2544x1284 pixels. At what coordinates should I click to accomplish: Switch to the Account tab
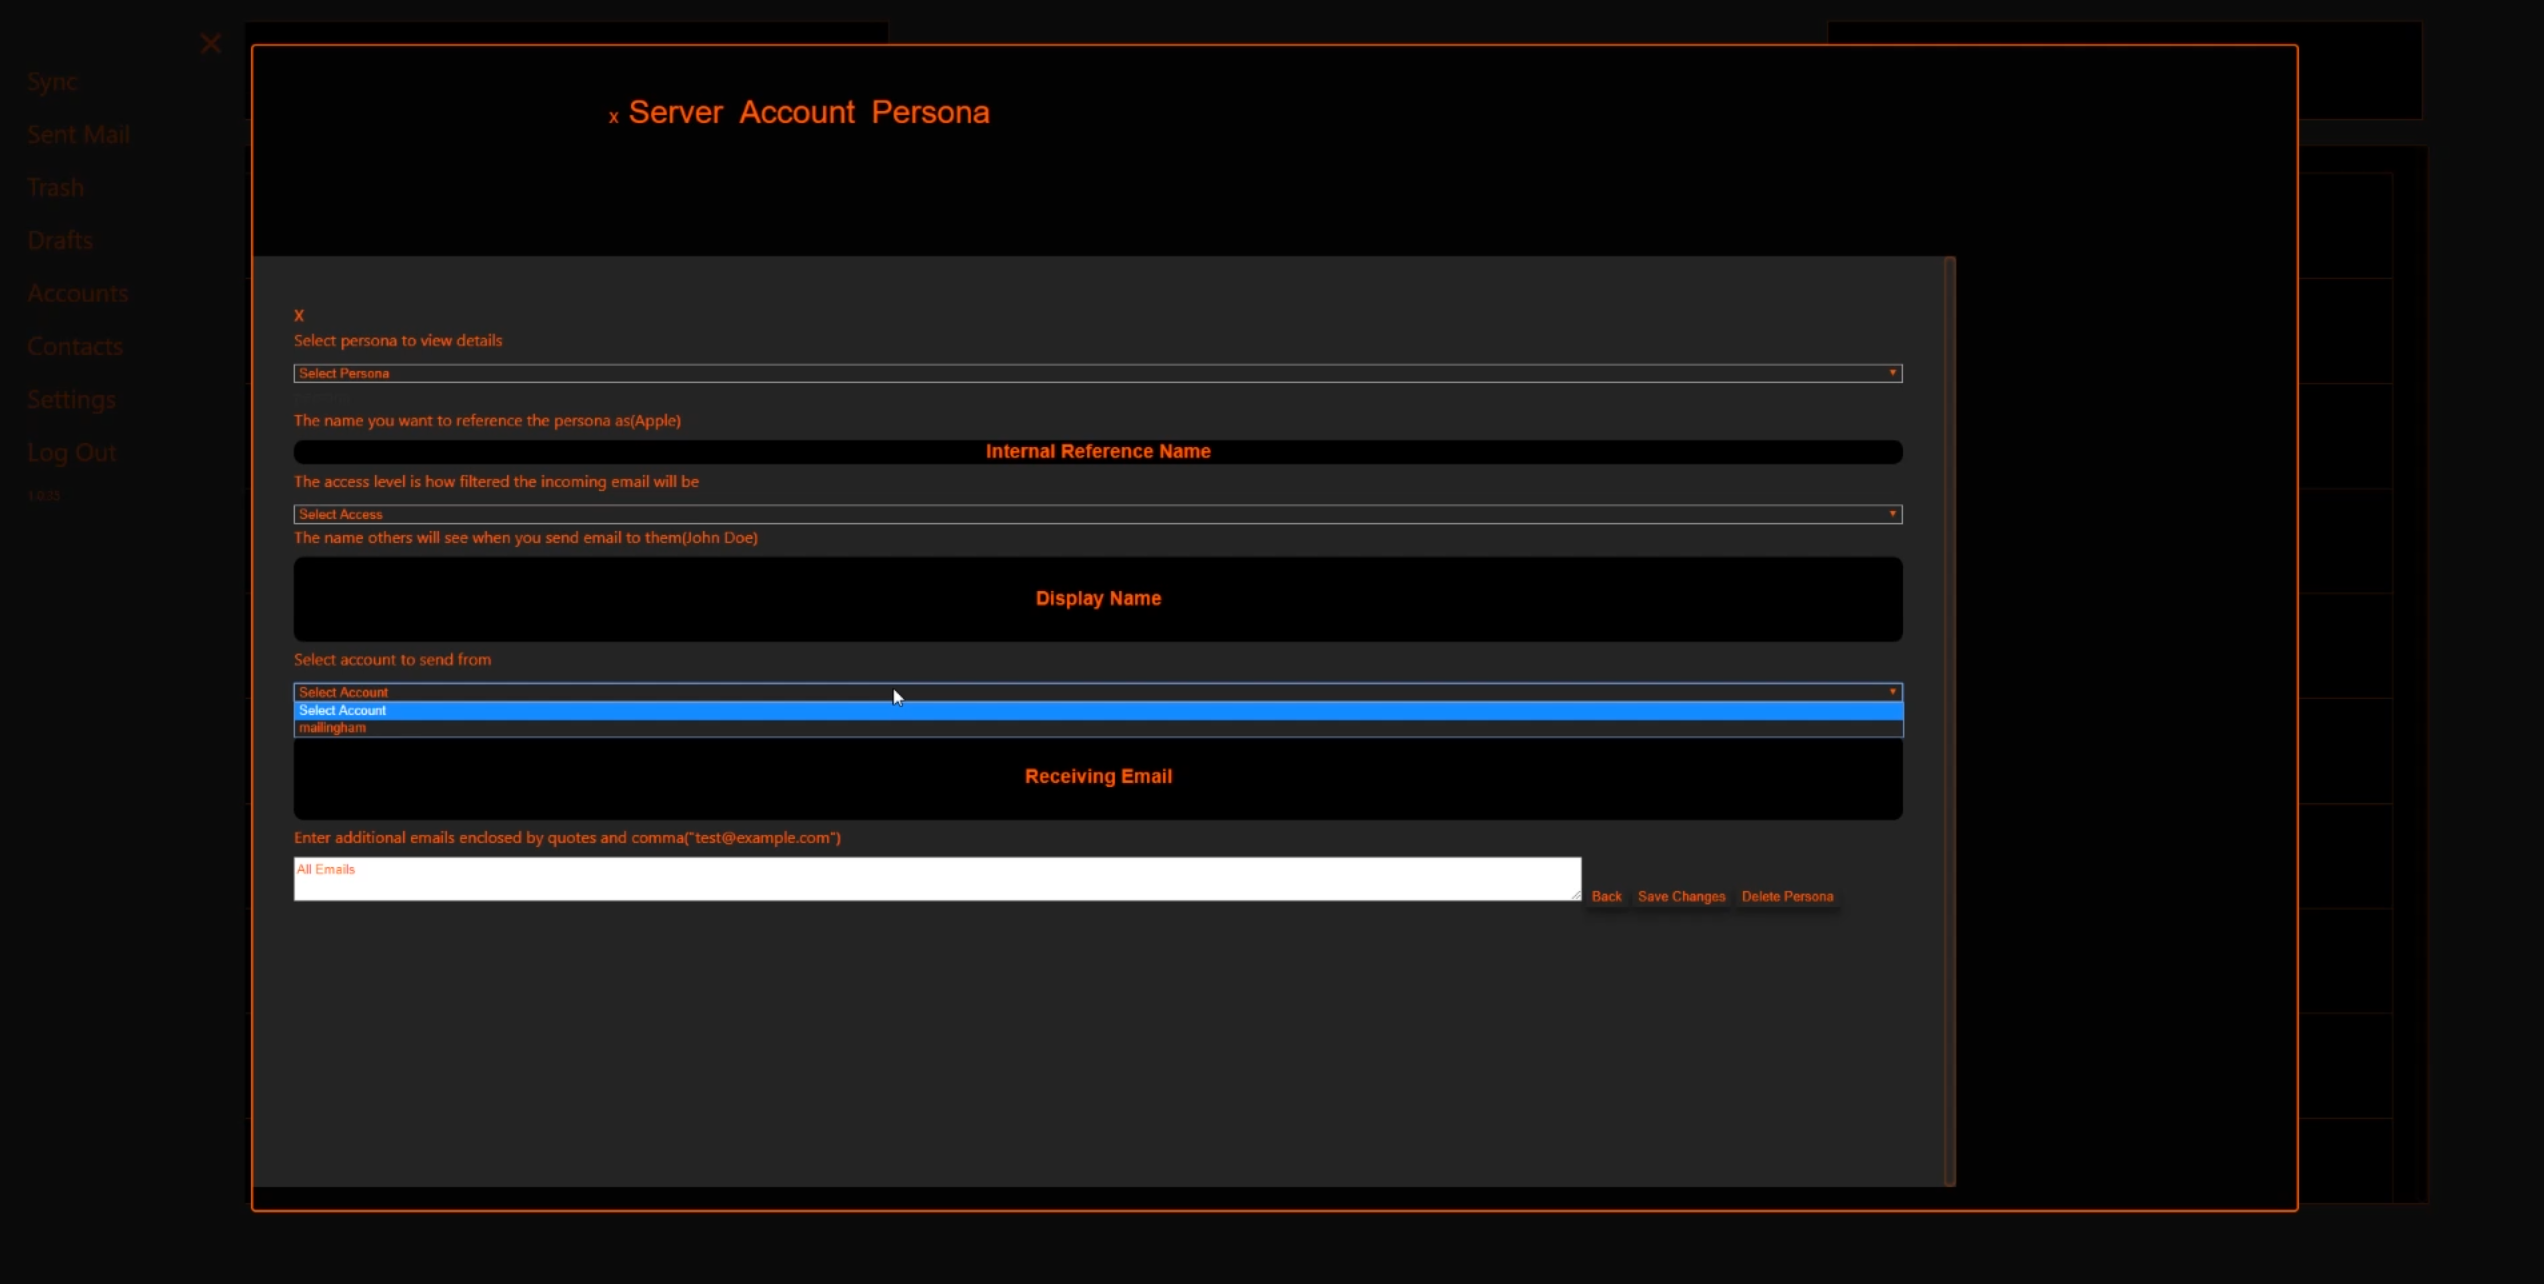[x=797, y=112]
